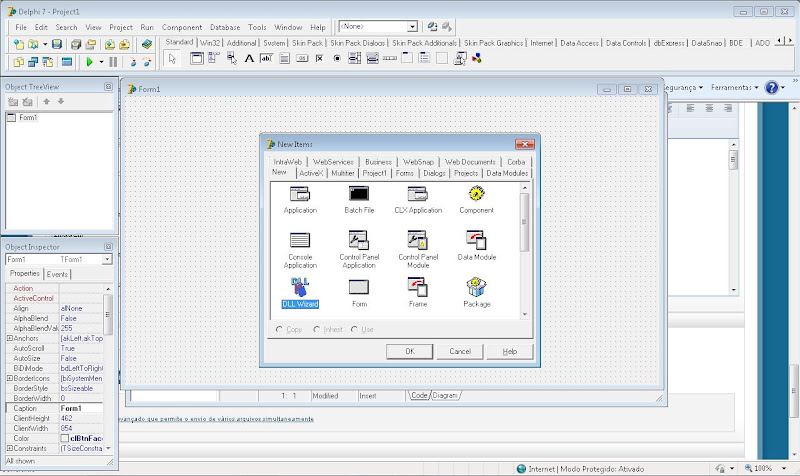The width and height of the screenshot is (800, 476).
Task: Switch to the ActiveX tab
Action: tap(310, 173)
